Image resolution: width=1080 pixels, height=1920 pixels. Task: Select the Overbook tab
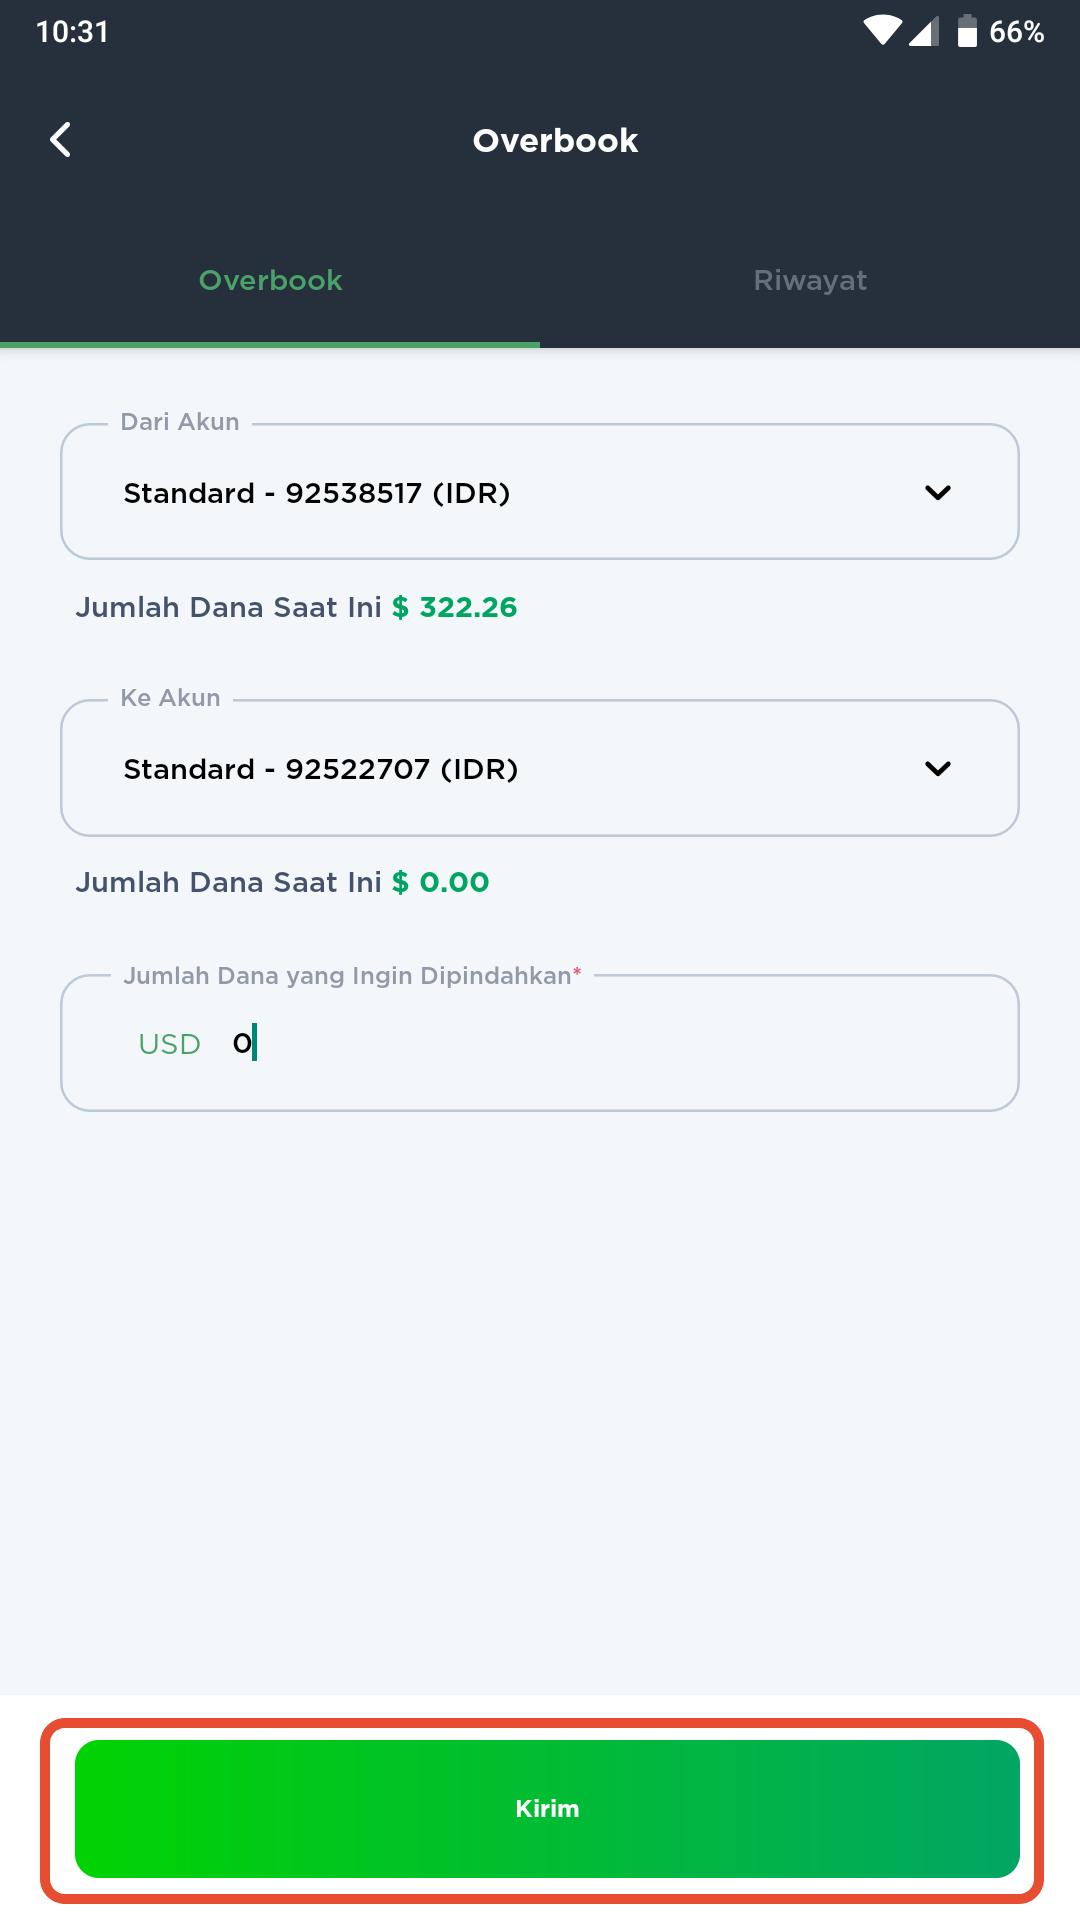[270, 280]
